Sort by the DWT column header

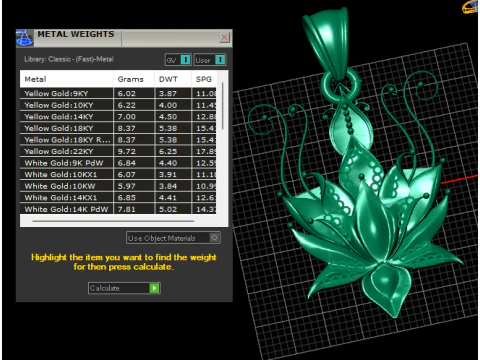point(173,79)
